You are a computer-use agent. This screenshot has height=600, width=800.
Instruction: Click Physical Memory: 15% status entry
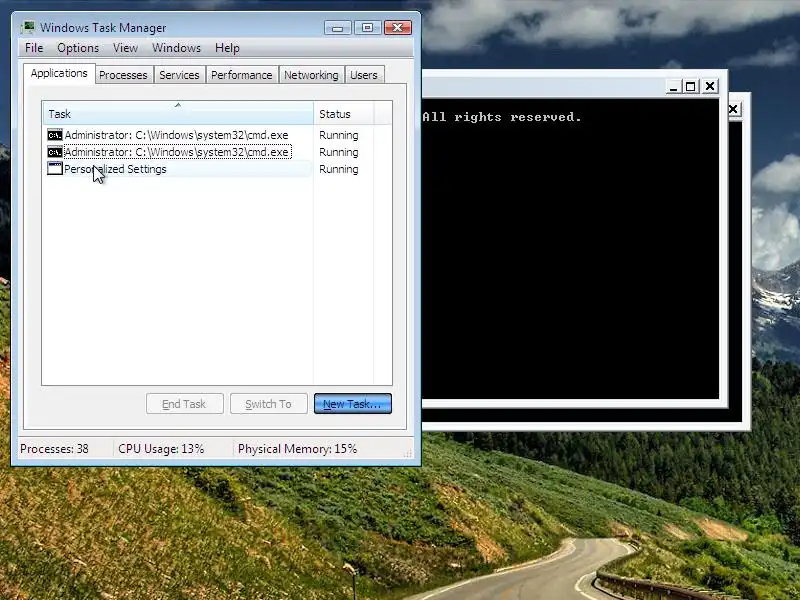[297, 449]
